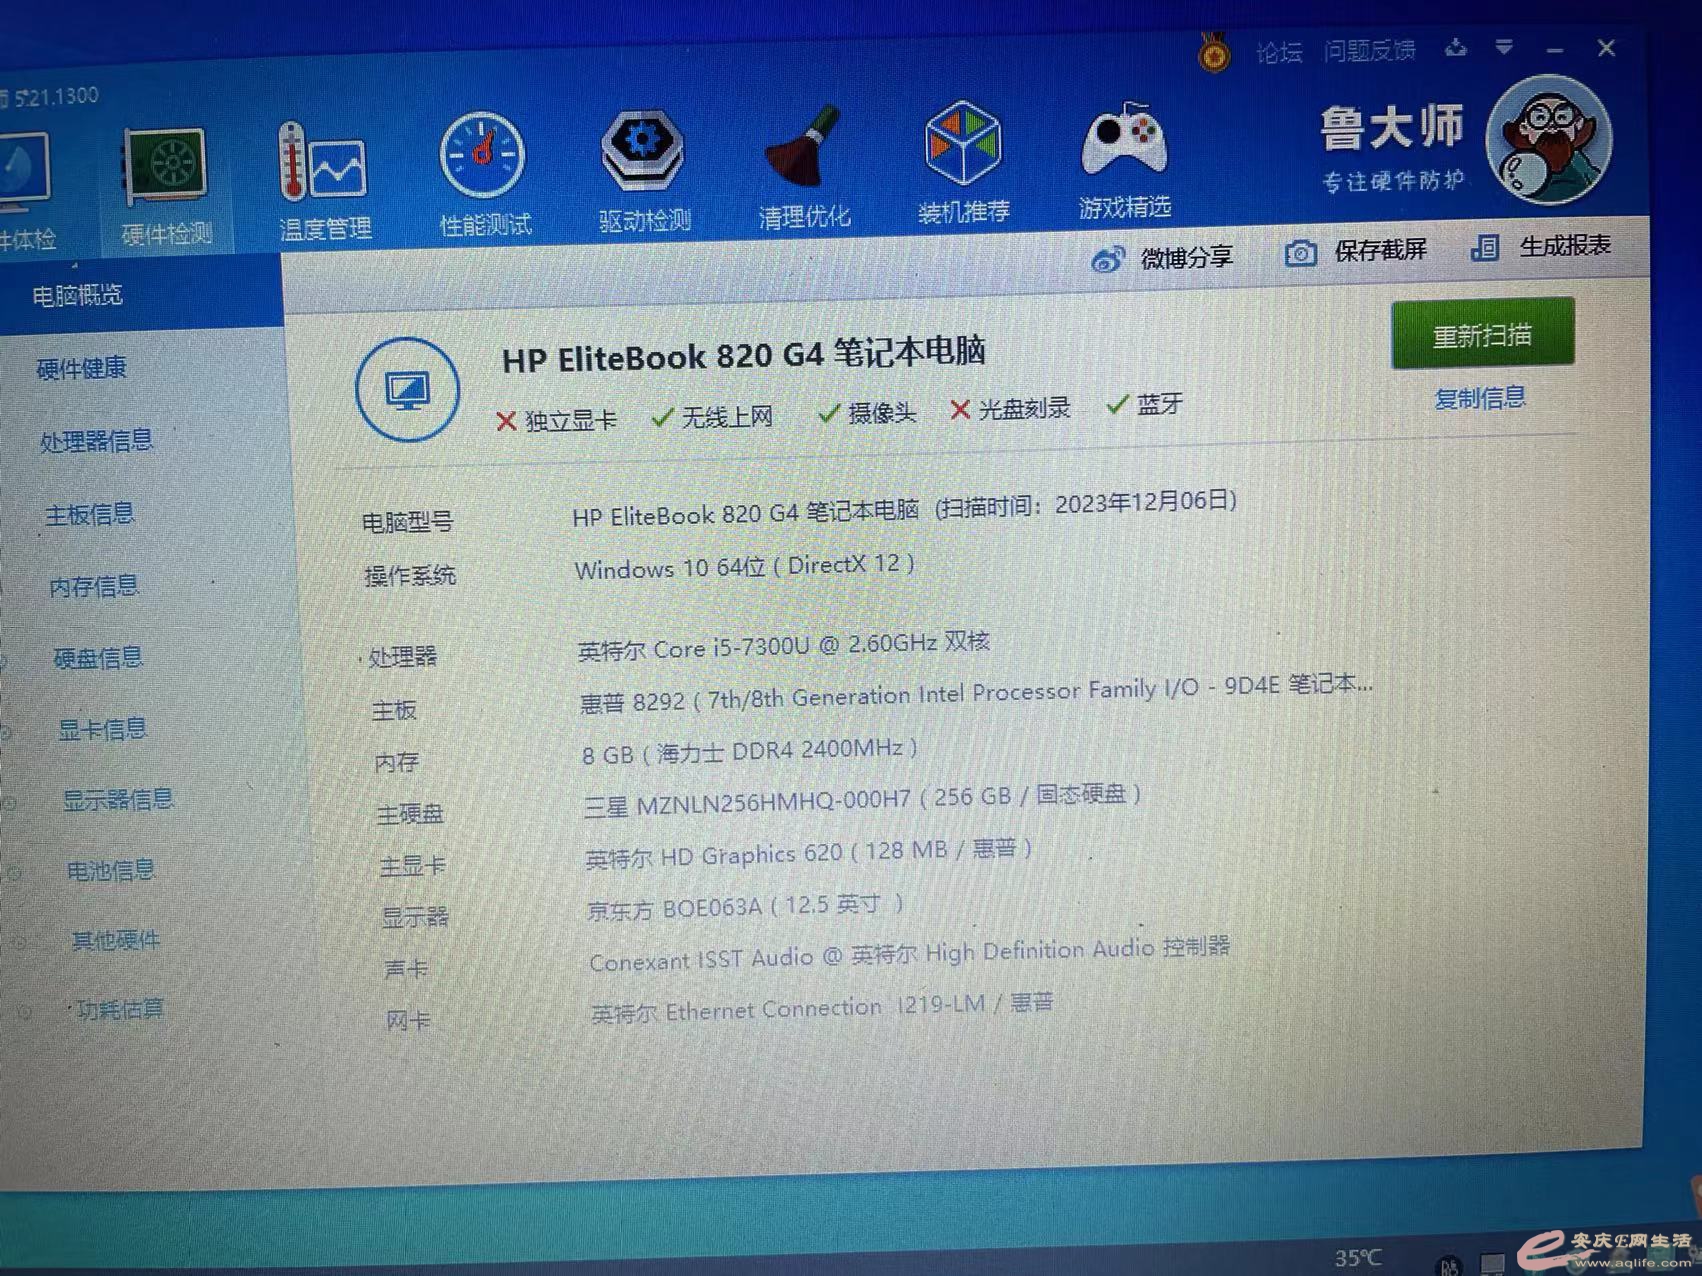
Task: Open 温度管理 temperature management
Action: coord(325,182)
